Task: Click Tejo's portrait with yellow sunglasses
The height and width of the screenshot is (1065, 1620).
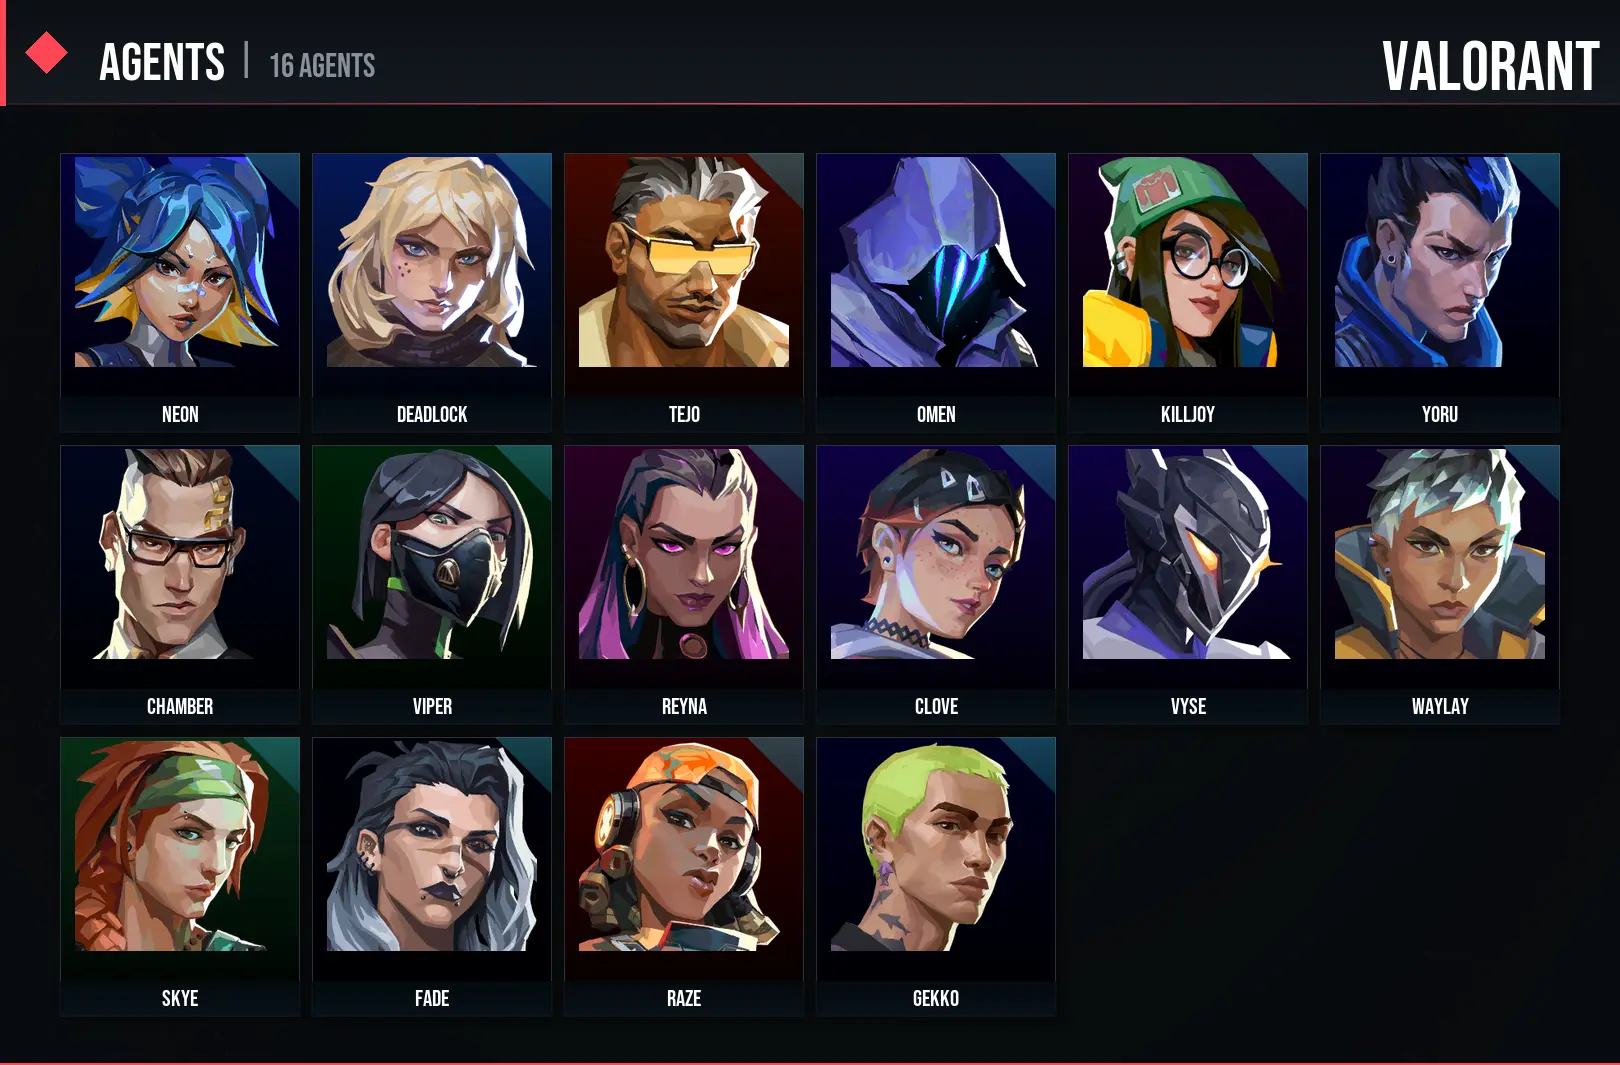Action: (684, 292)
